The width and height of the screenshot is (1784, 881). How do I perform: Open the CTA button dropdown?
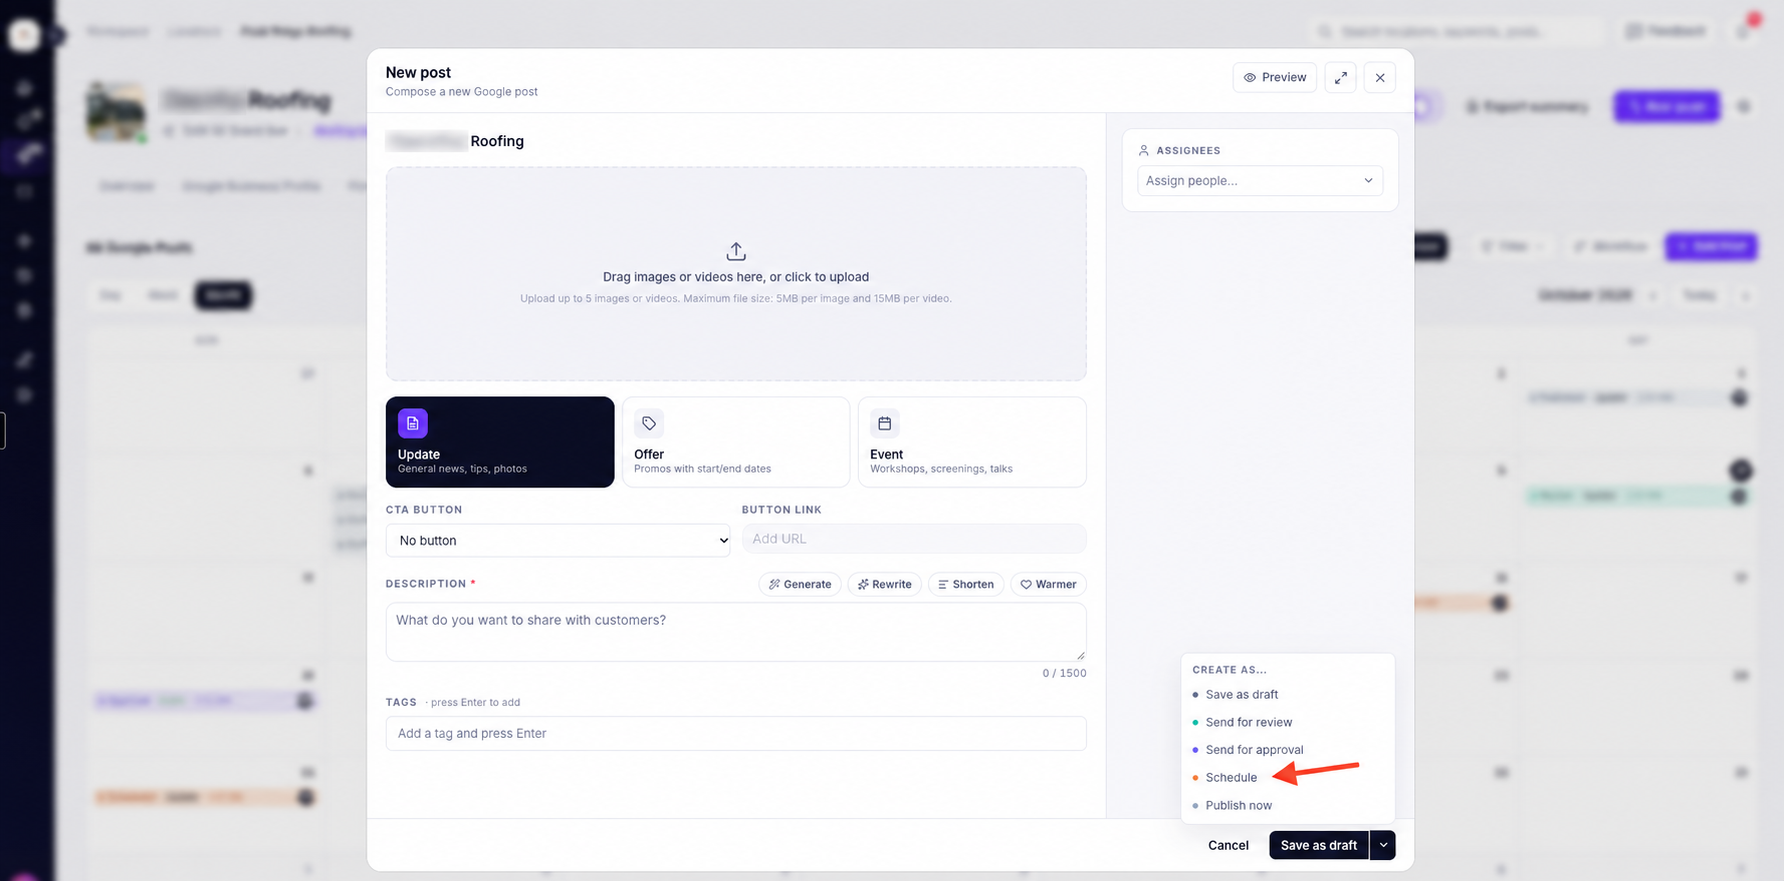[558, 540]
